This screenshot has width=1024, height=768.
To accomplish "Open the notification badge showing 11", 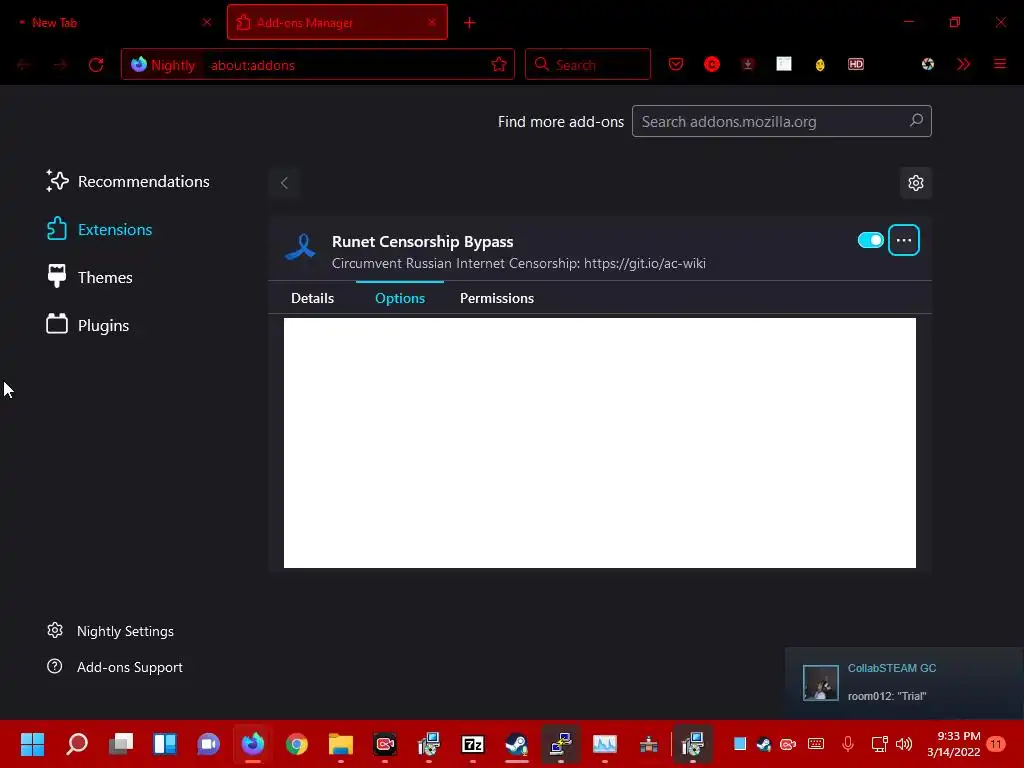I will point(996,744).
